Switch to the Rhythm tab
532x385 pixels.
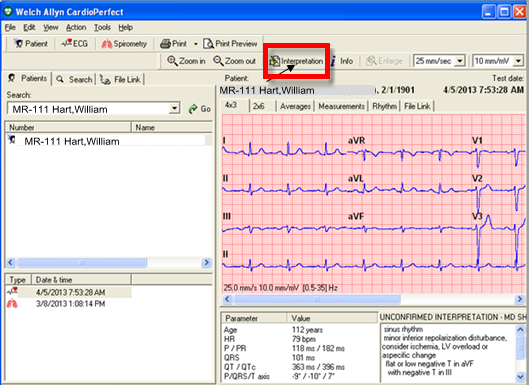[x=384, y=107]
